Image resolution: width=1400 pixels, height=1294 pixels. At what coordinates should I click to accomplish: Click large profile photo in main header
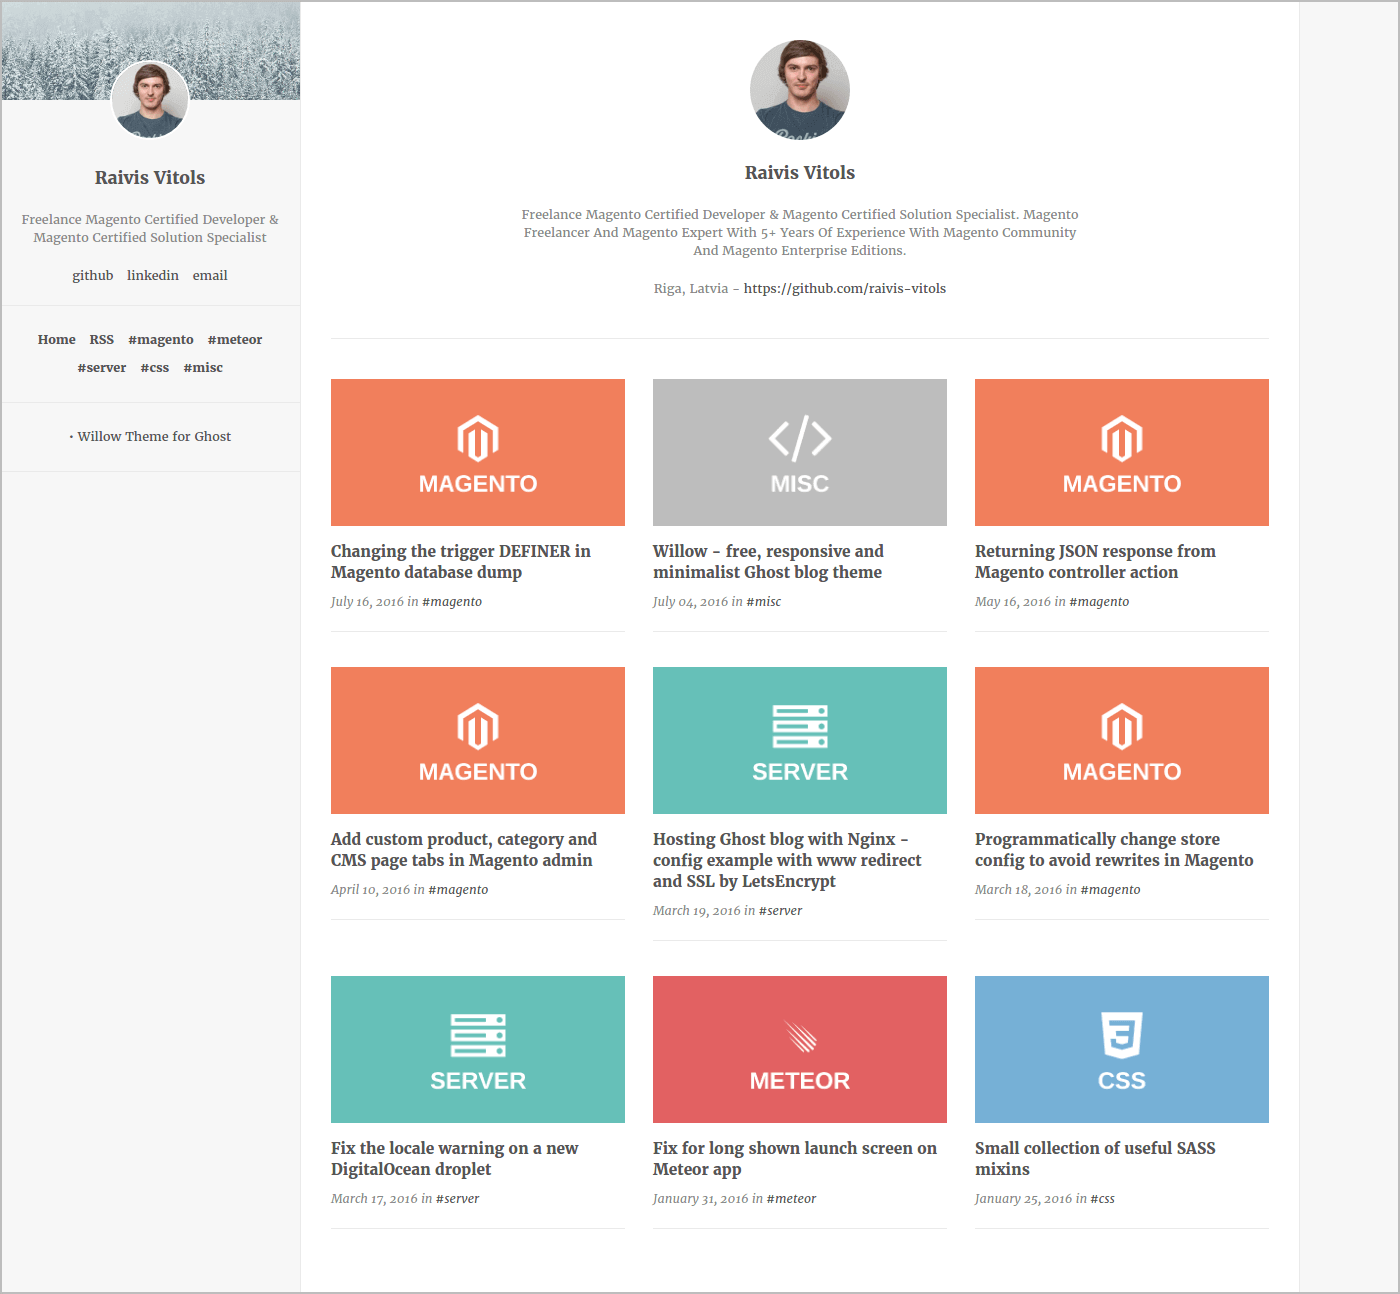pyautogui.click(x=800, y=90)
